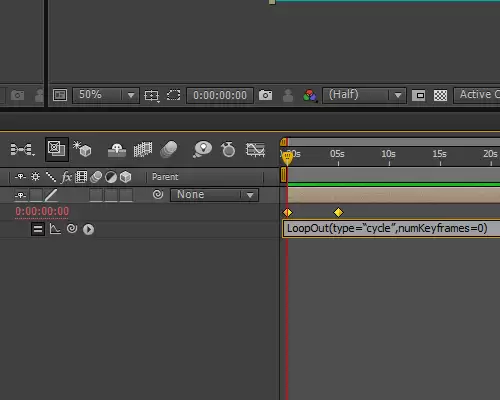Enable Frame Blending for all layers
Screen dimensions: 500x400
[x=143, y=149]
